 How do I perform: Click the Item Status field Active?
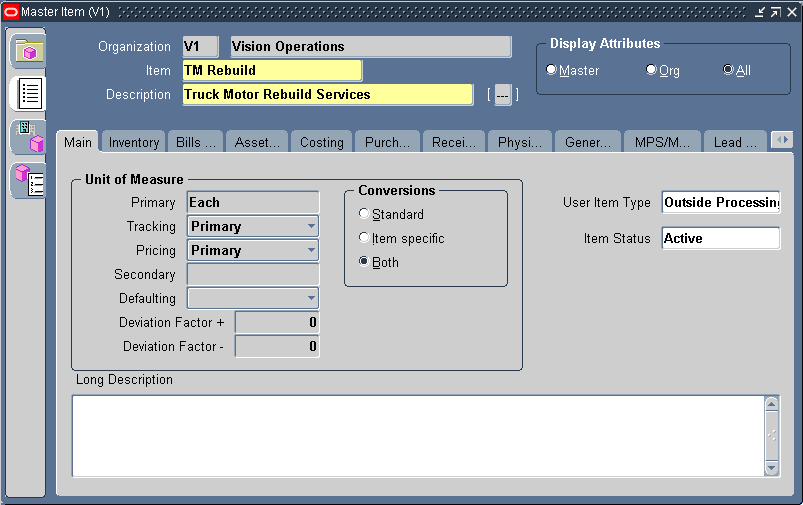point(721,238)
